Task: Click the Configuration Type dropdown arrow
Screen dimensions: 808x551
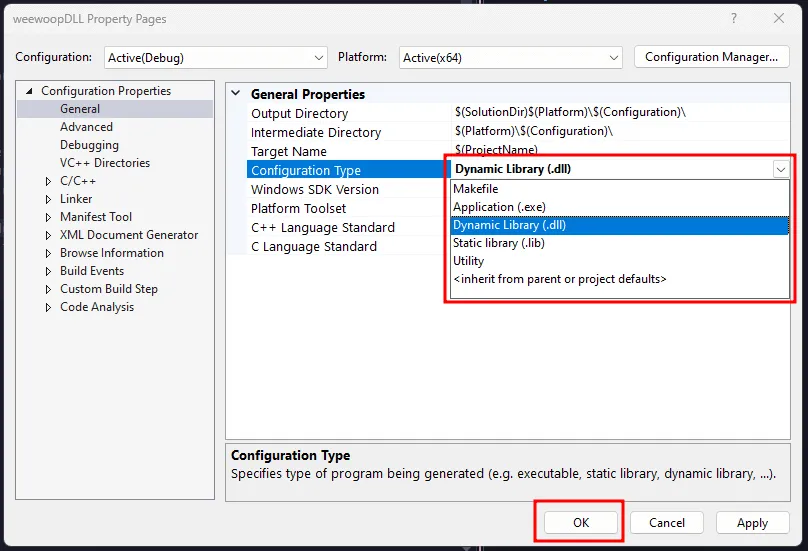Action: [x=780, y=170]
